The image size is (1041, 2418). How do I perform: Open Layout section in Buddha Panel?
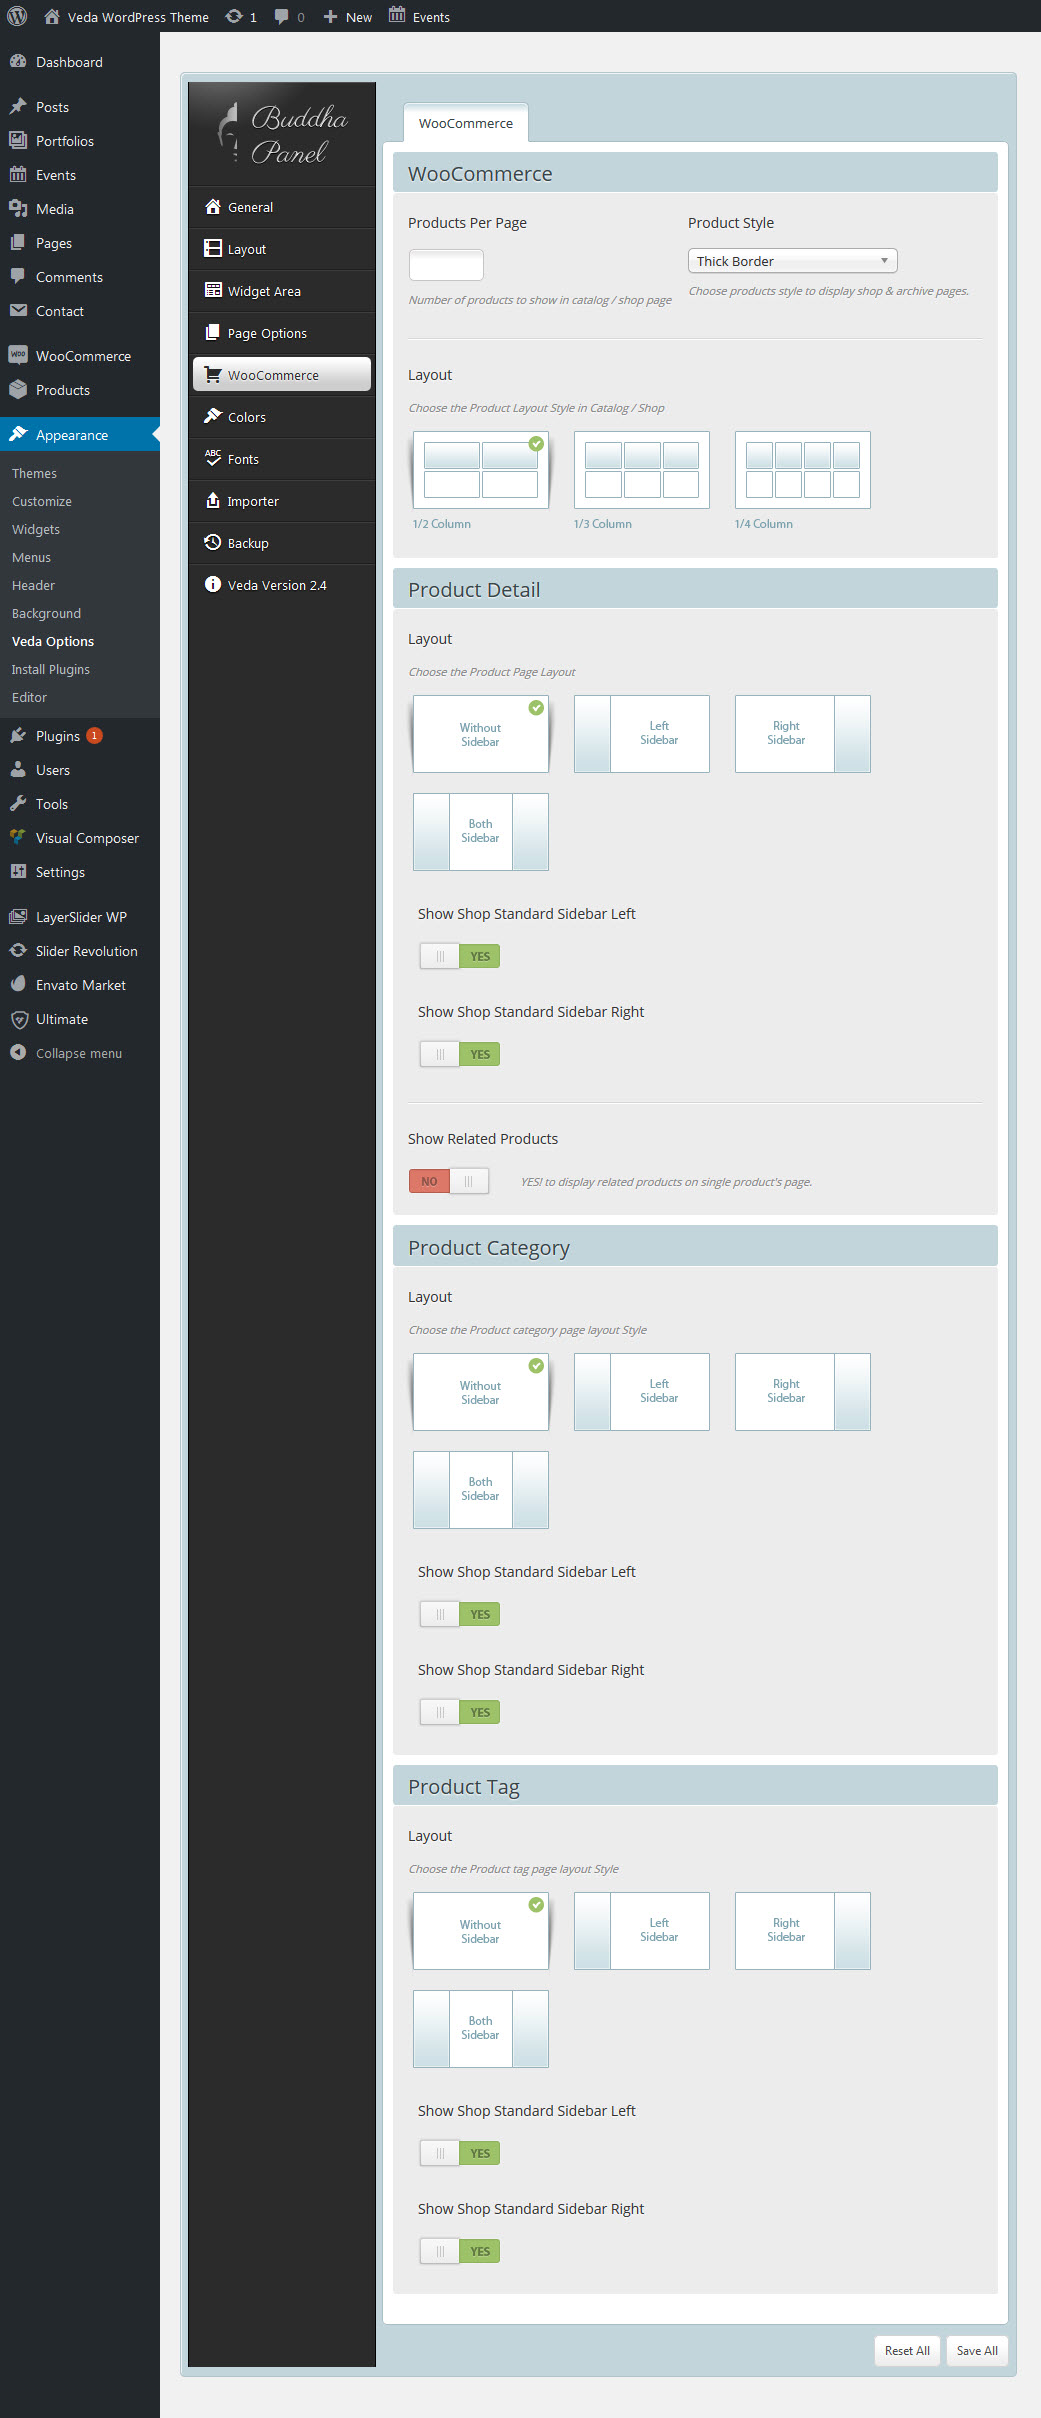pyautogui.click(x=282, y=249)
